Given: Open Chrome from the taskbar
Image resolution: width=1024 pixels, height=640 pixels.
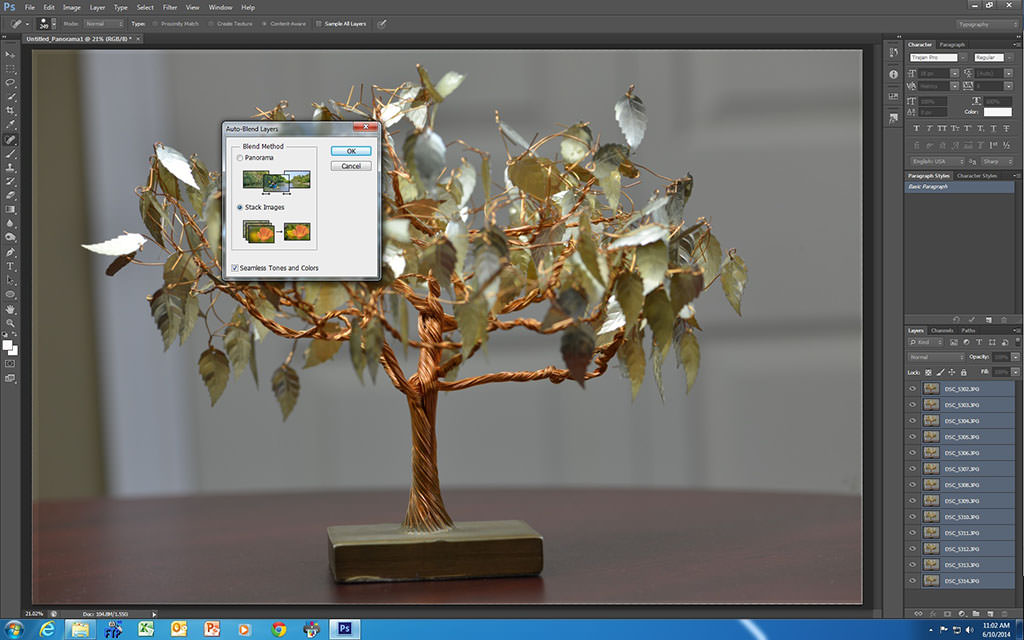Looking at the screenshot, I should [279, 630].
